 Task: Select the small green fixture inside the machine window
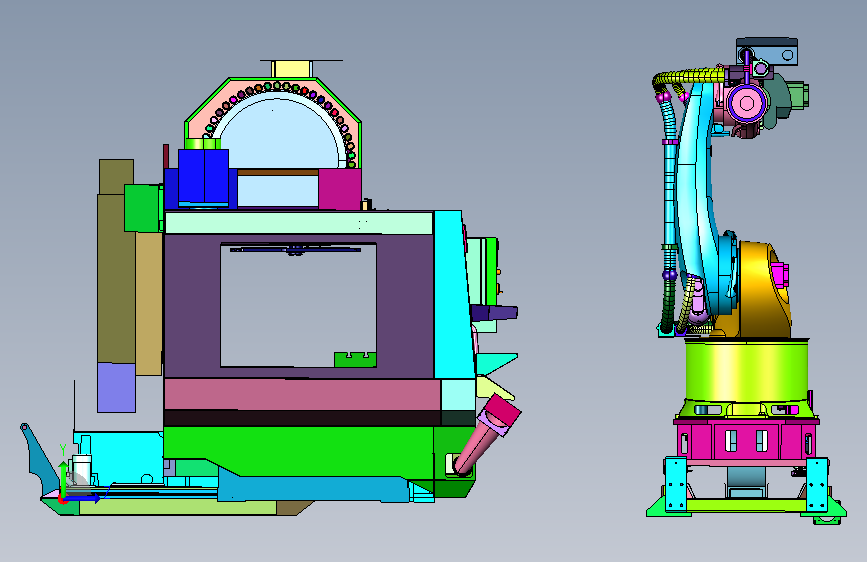coord(355,360)
